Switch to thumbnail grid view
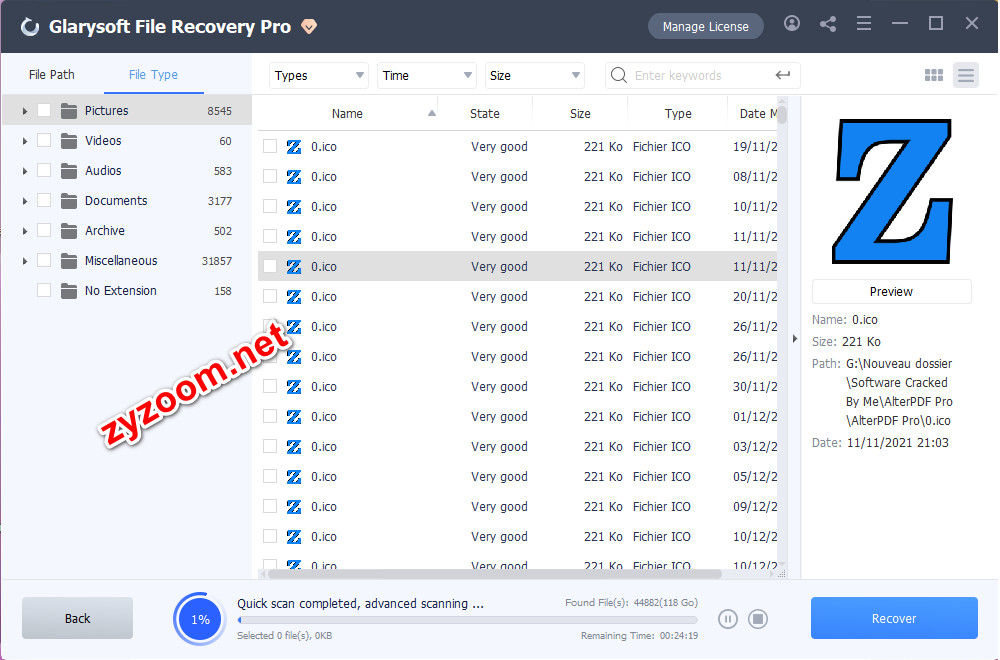1000x660 pixels. click(934, 75)
